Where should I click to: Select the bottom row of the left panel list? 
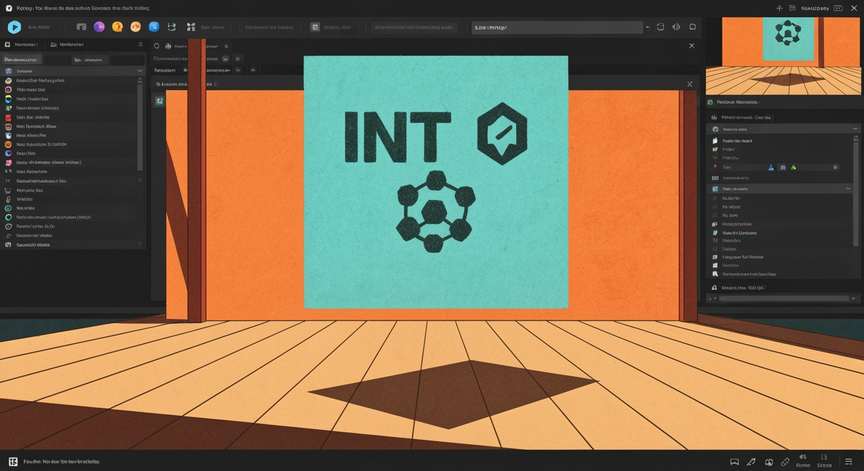(x=71, y=245)
